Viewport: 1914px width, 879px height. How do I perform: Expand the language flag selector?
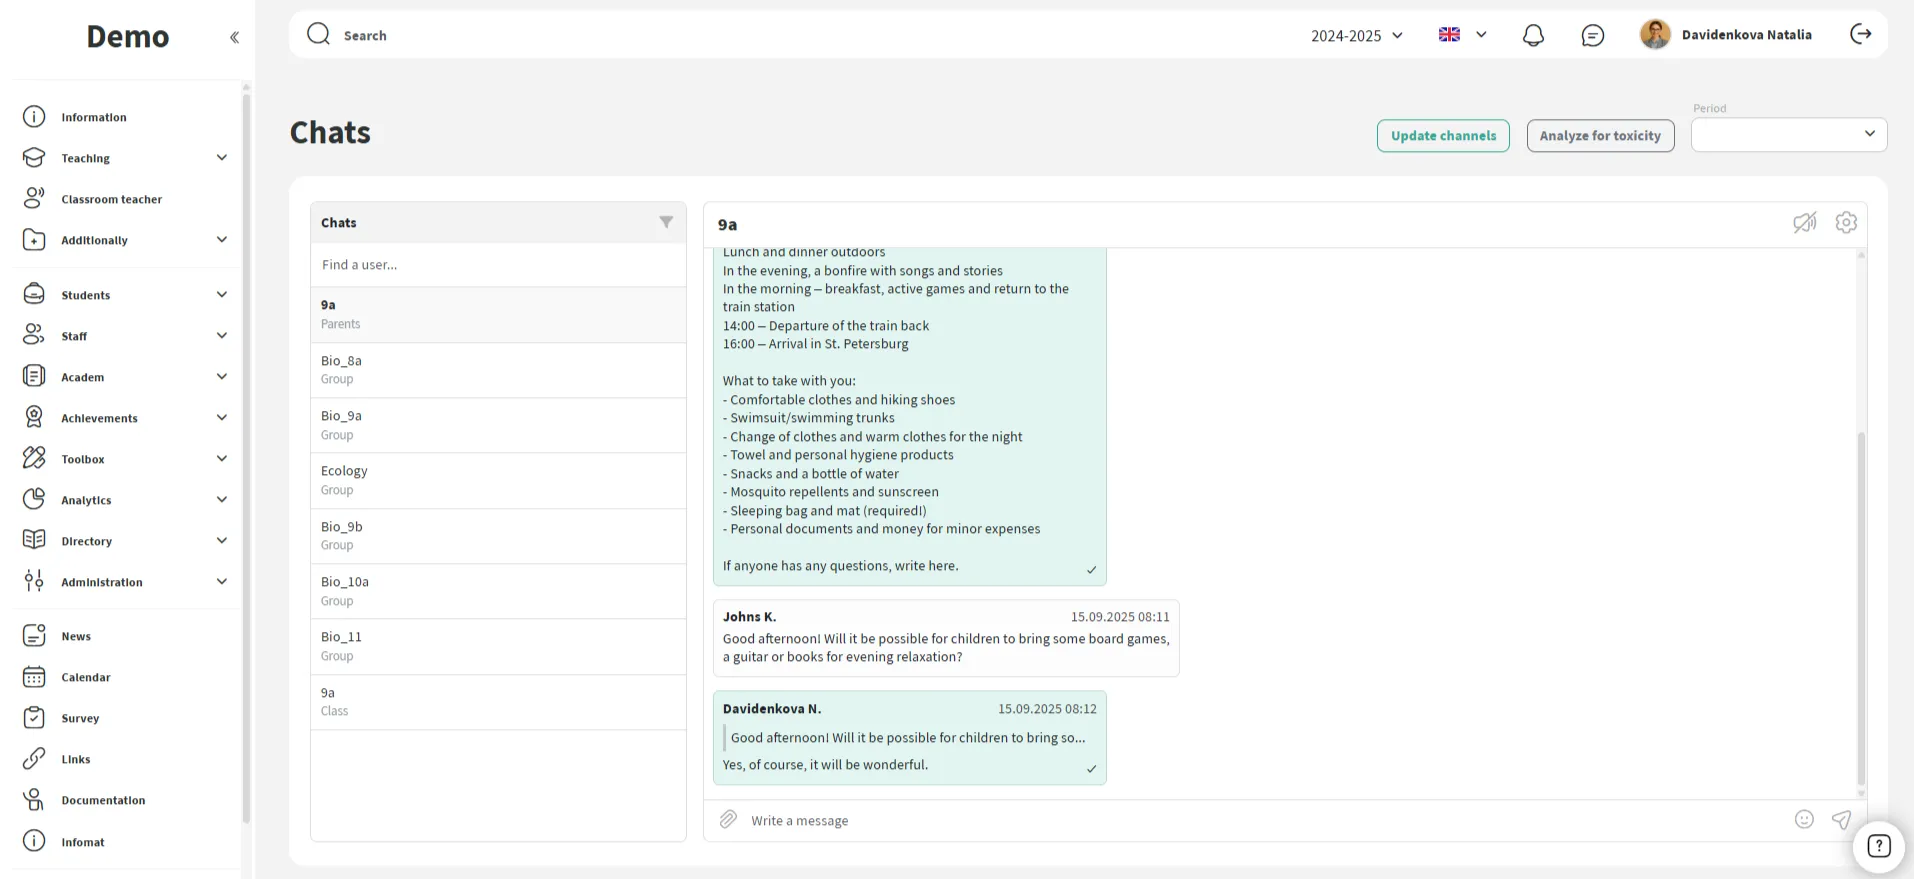[x=1463, y=35]
